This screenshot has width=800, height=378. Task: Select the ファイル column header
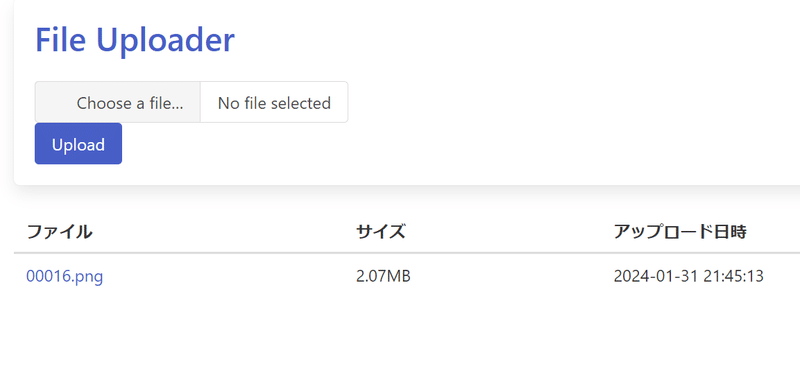pos(59,232)
